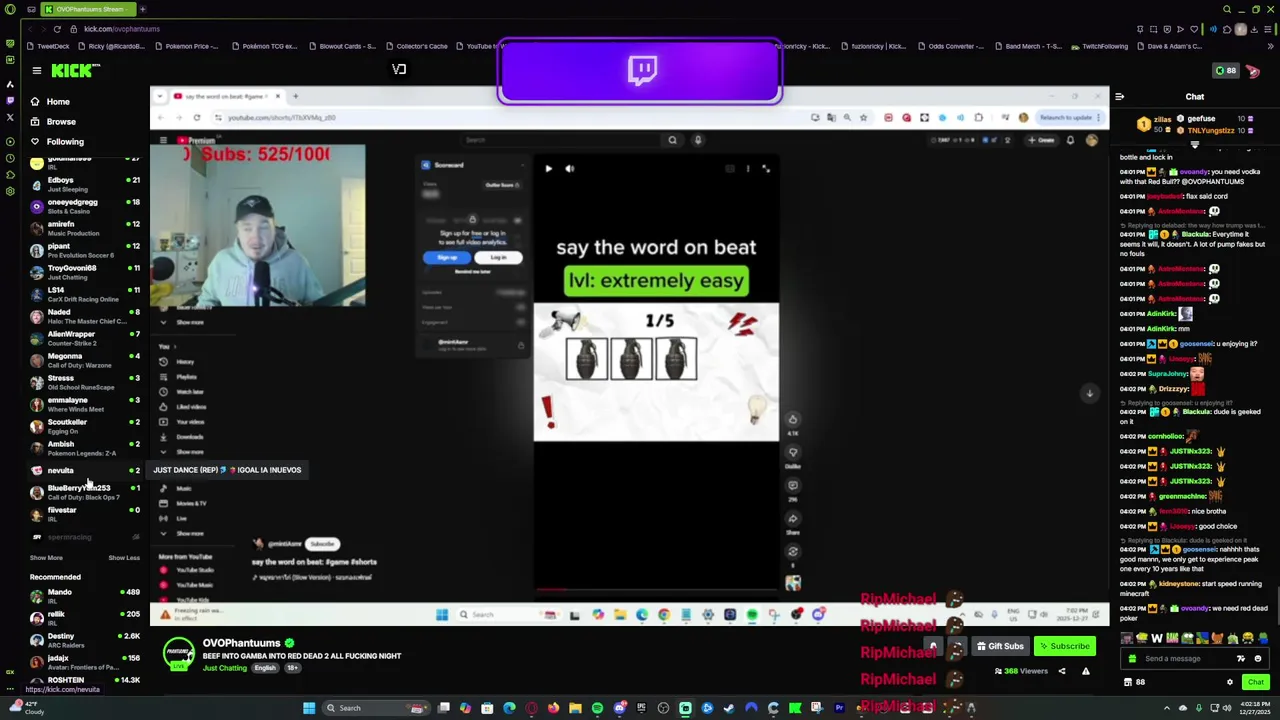Go to Home in Kick sidebar

tap(58, 102)
